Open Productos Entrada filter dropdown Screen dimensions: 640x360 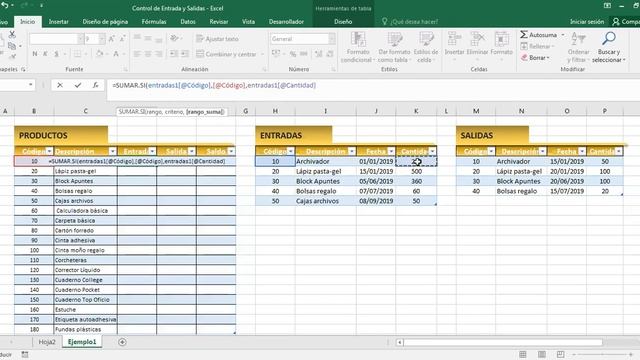pyautogui.click(x=152, y=151)
